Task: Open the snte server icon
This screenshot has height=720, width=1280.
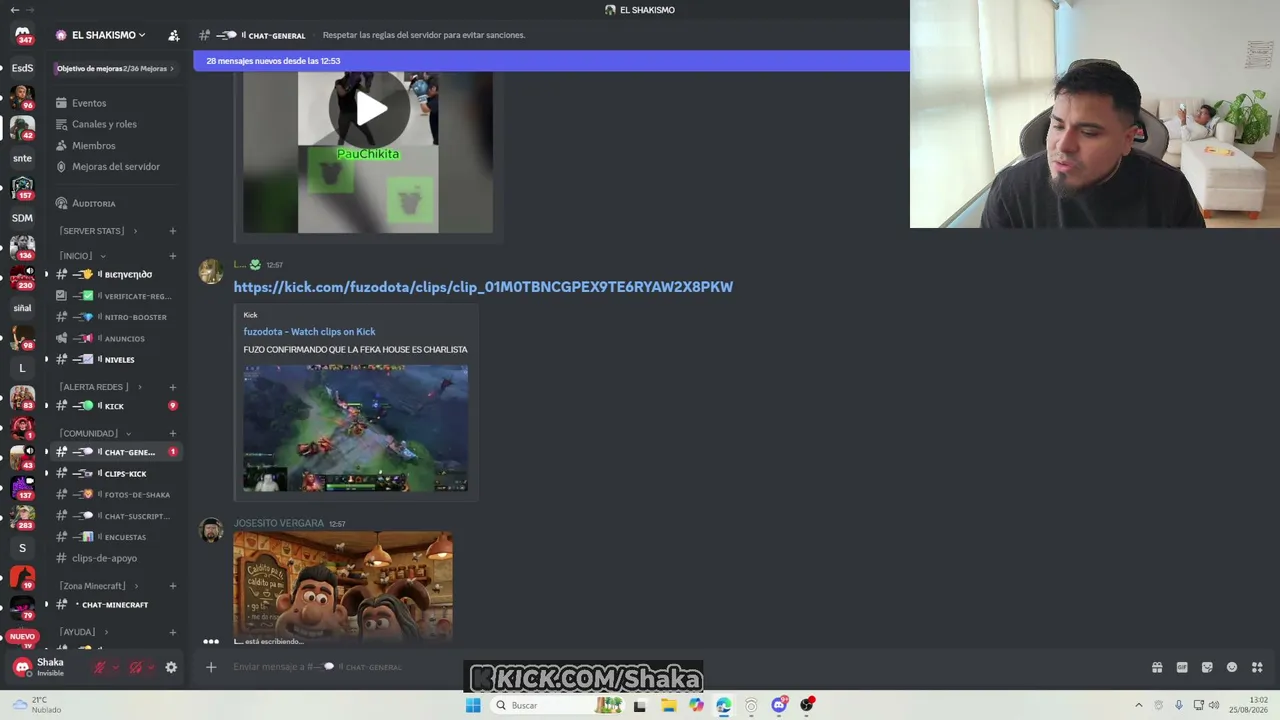Action: (22, 158)
